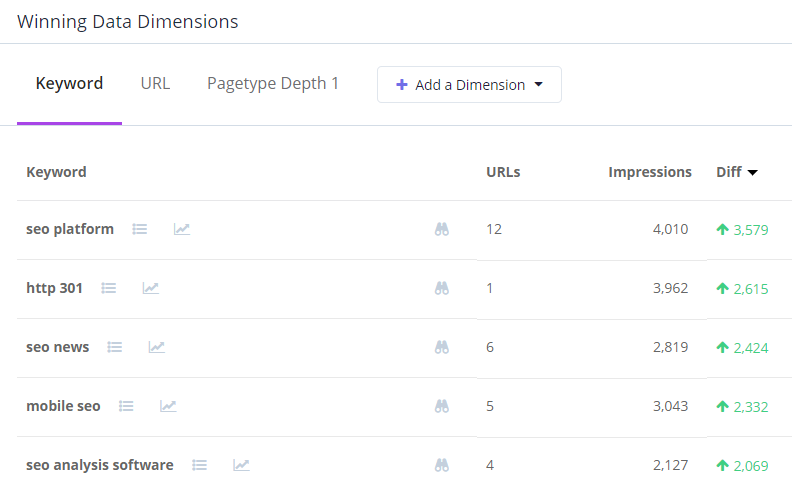
Task: View trend chart for mobile seo
Action: (168, 406)
